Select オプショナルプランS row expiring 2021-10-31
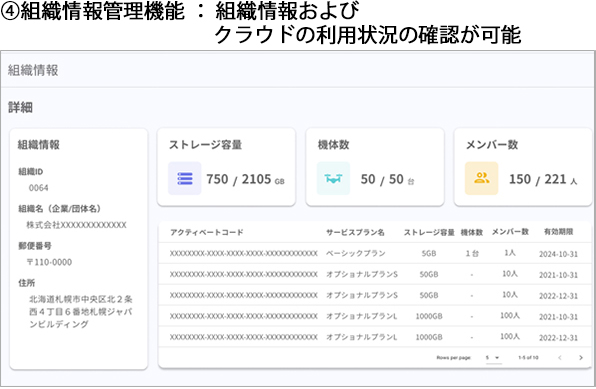 coord(375,274)
